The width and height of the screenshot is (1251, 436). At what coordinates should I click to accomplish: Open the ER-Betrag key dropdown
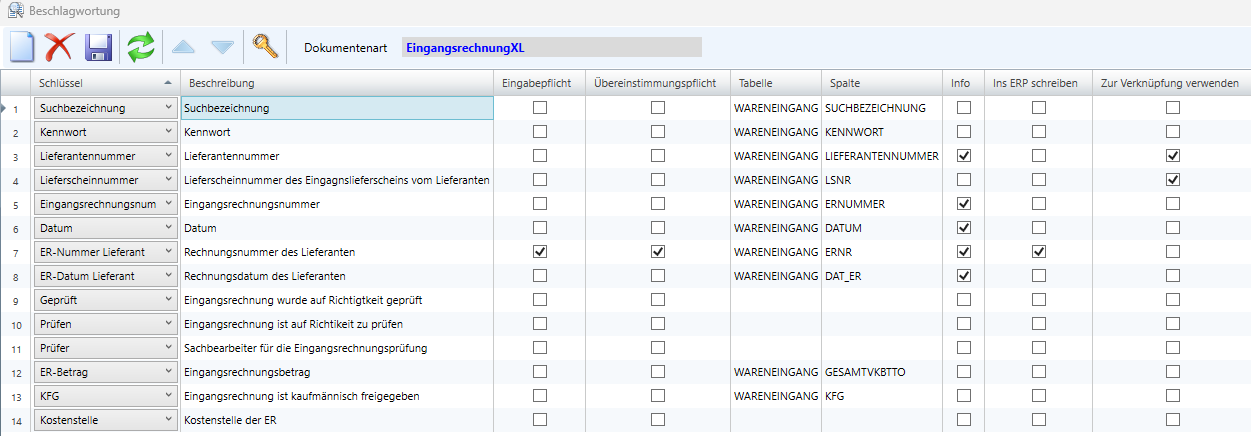coord(167,372)
